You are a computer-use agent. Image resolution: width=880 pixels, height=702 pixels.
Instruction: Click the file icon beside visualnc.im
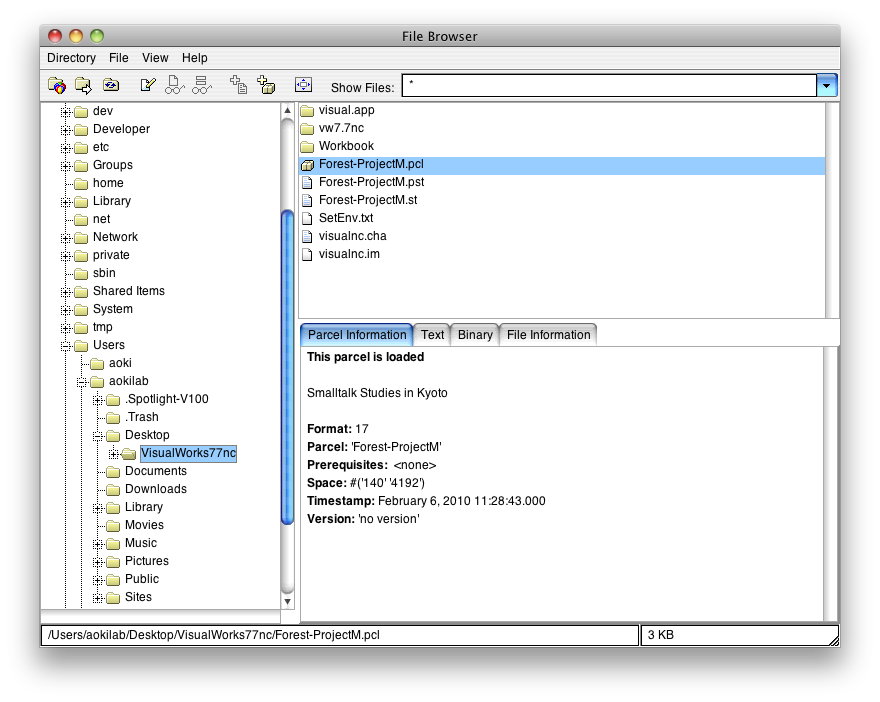pos(307,254)
